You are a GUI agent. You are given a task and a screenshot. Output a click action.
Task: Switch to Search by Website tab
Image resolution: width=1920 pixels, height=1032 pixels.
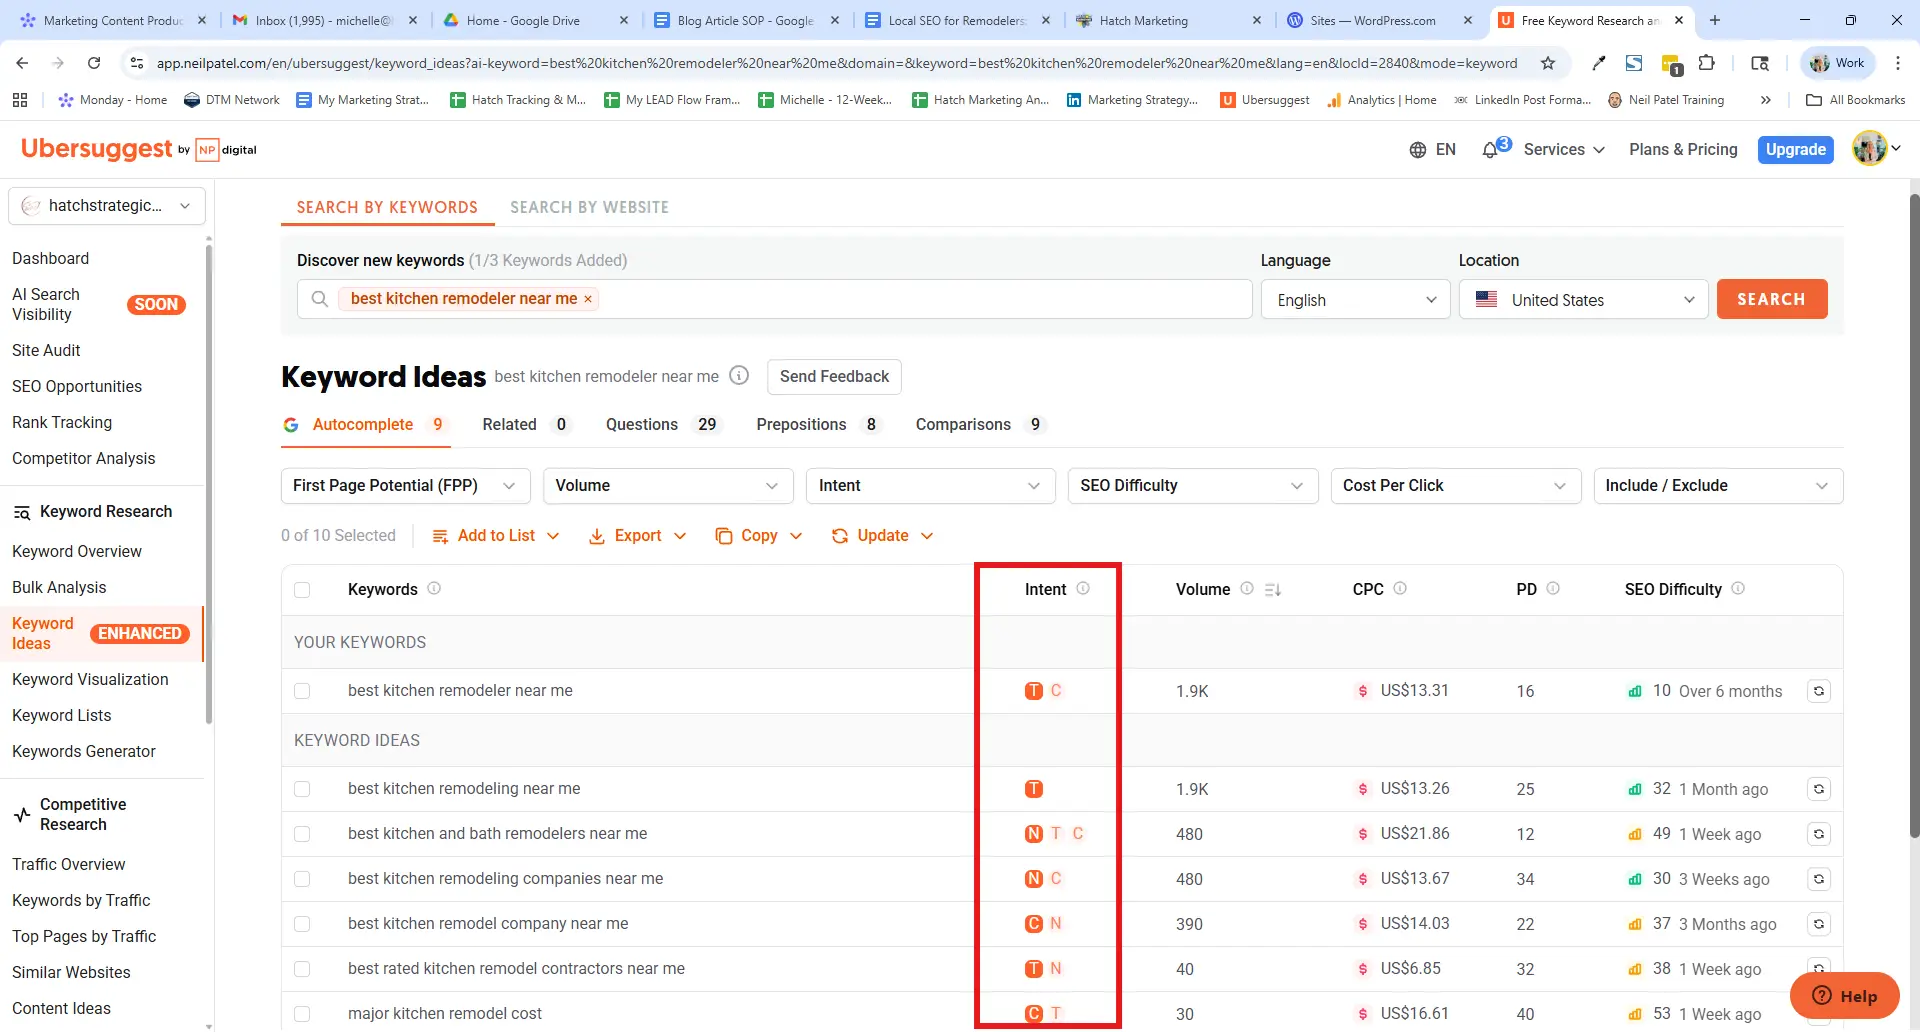click(589, 207)
